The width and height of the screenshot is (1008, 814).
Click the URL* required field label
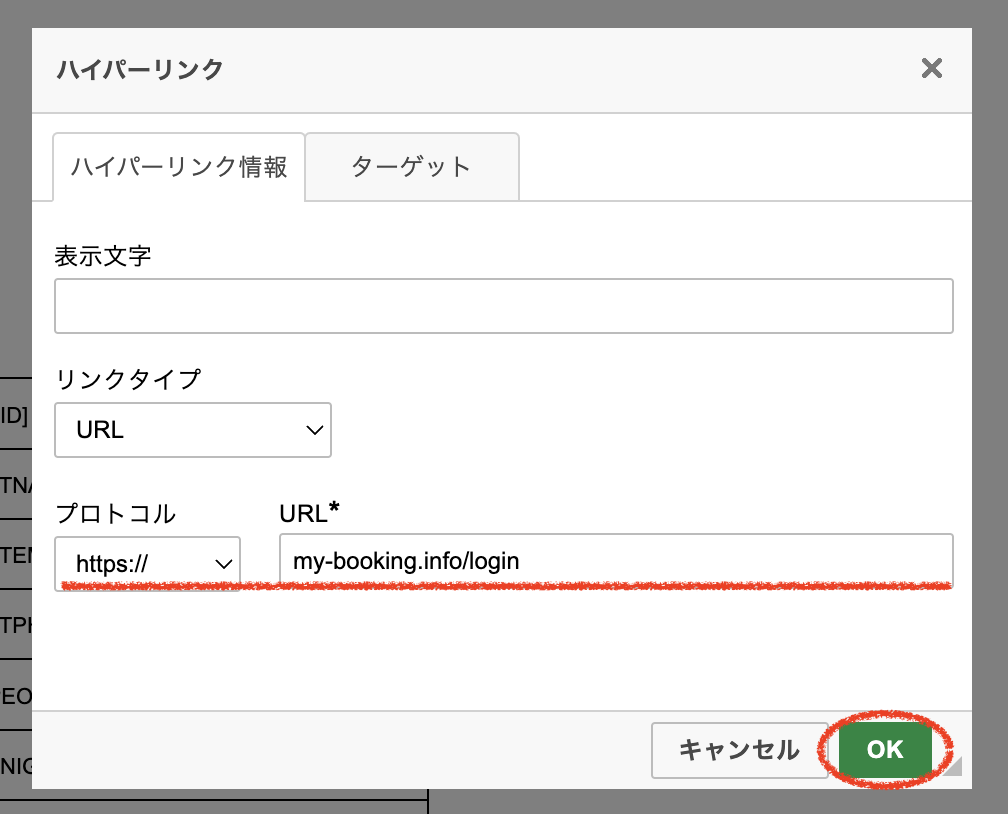pyautogui.click(x=309, y=513)
